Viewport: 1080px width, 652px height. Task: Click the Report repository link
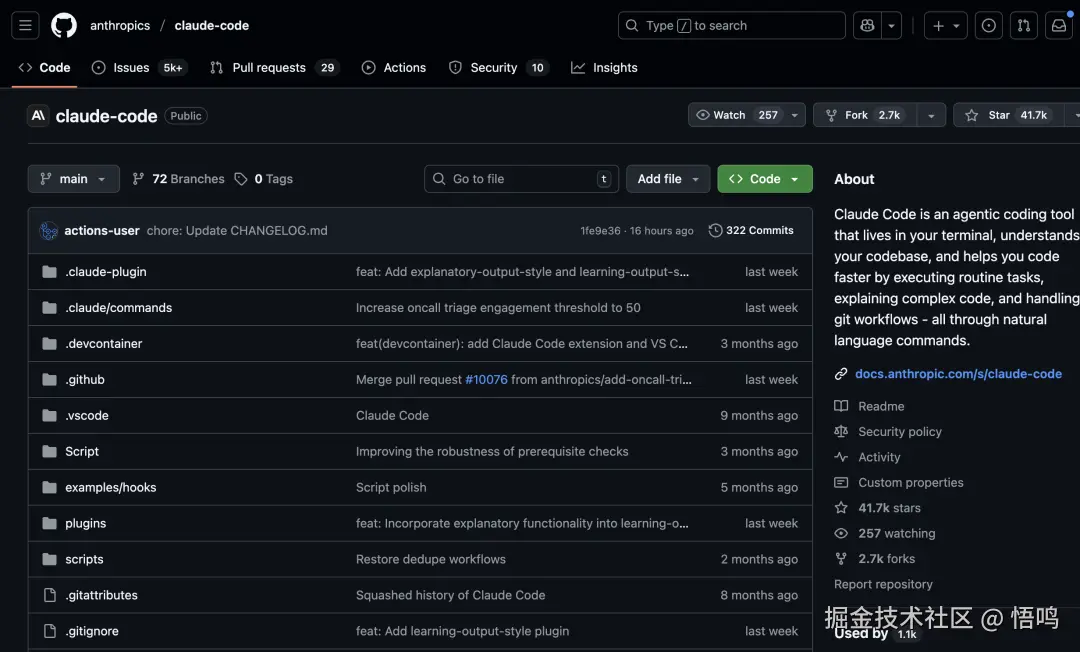(883, 585)
